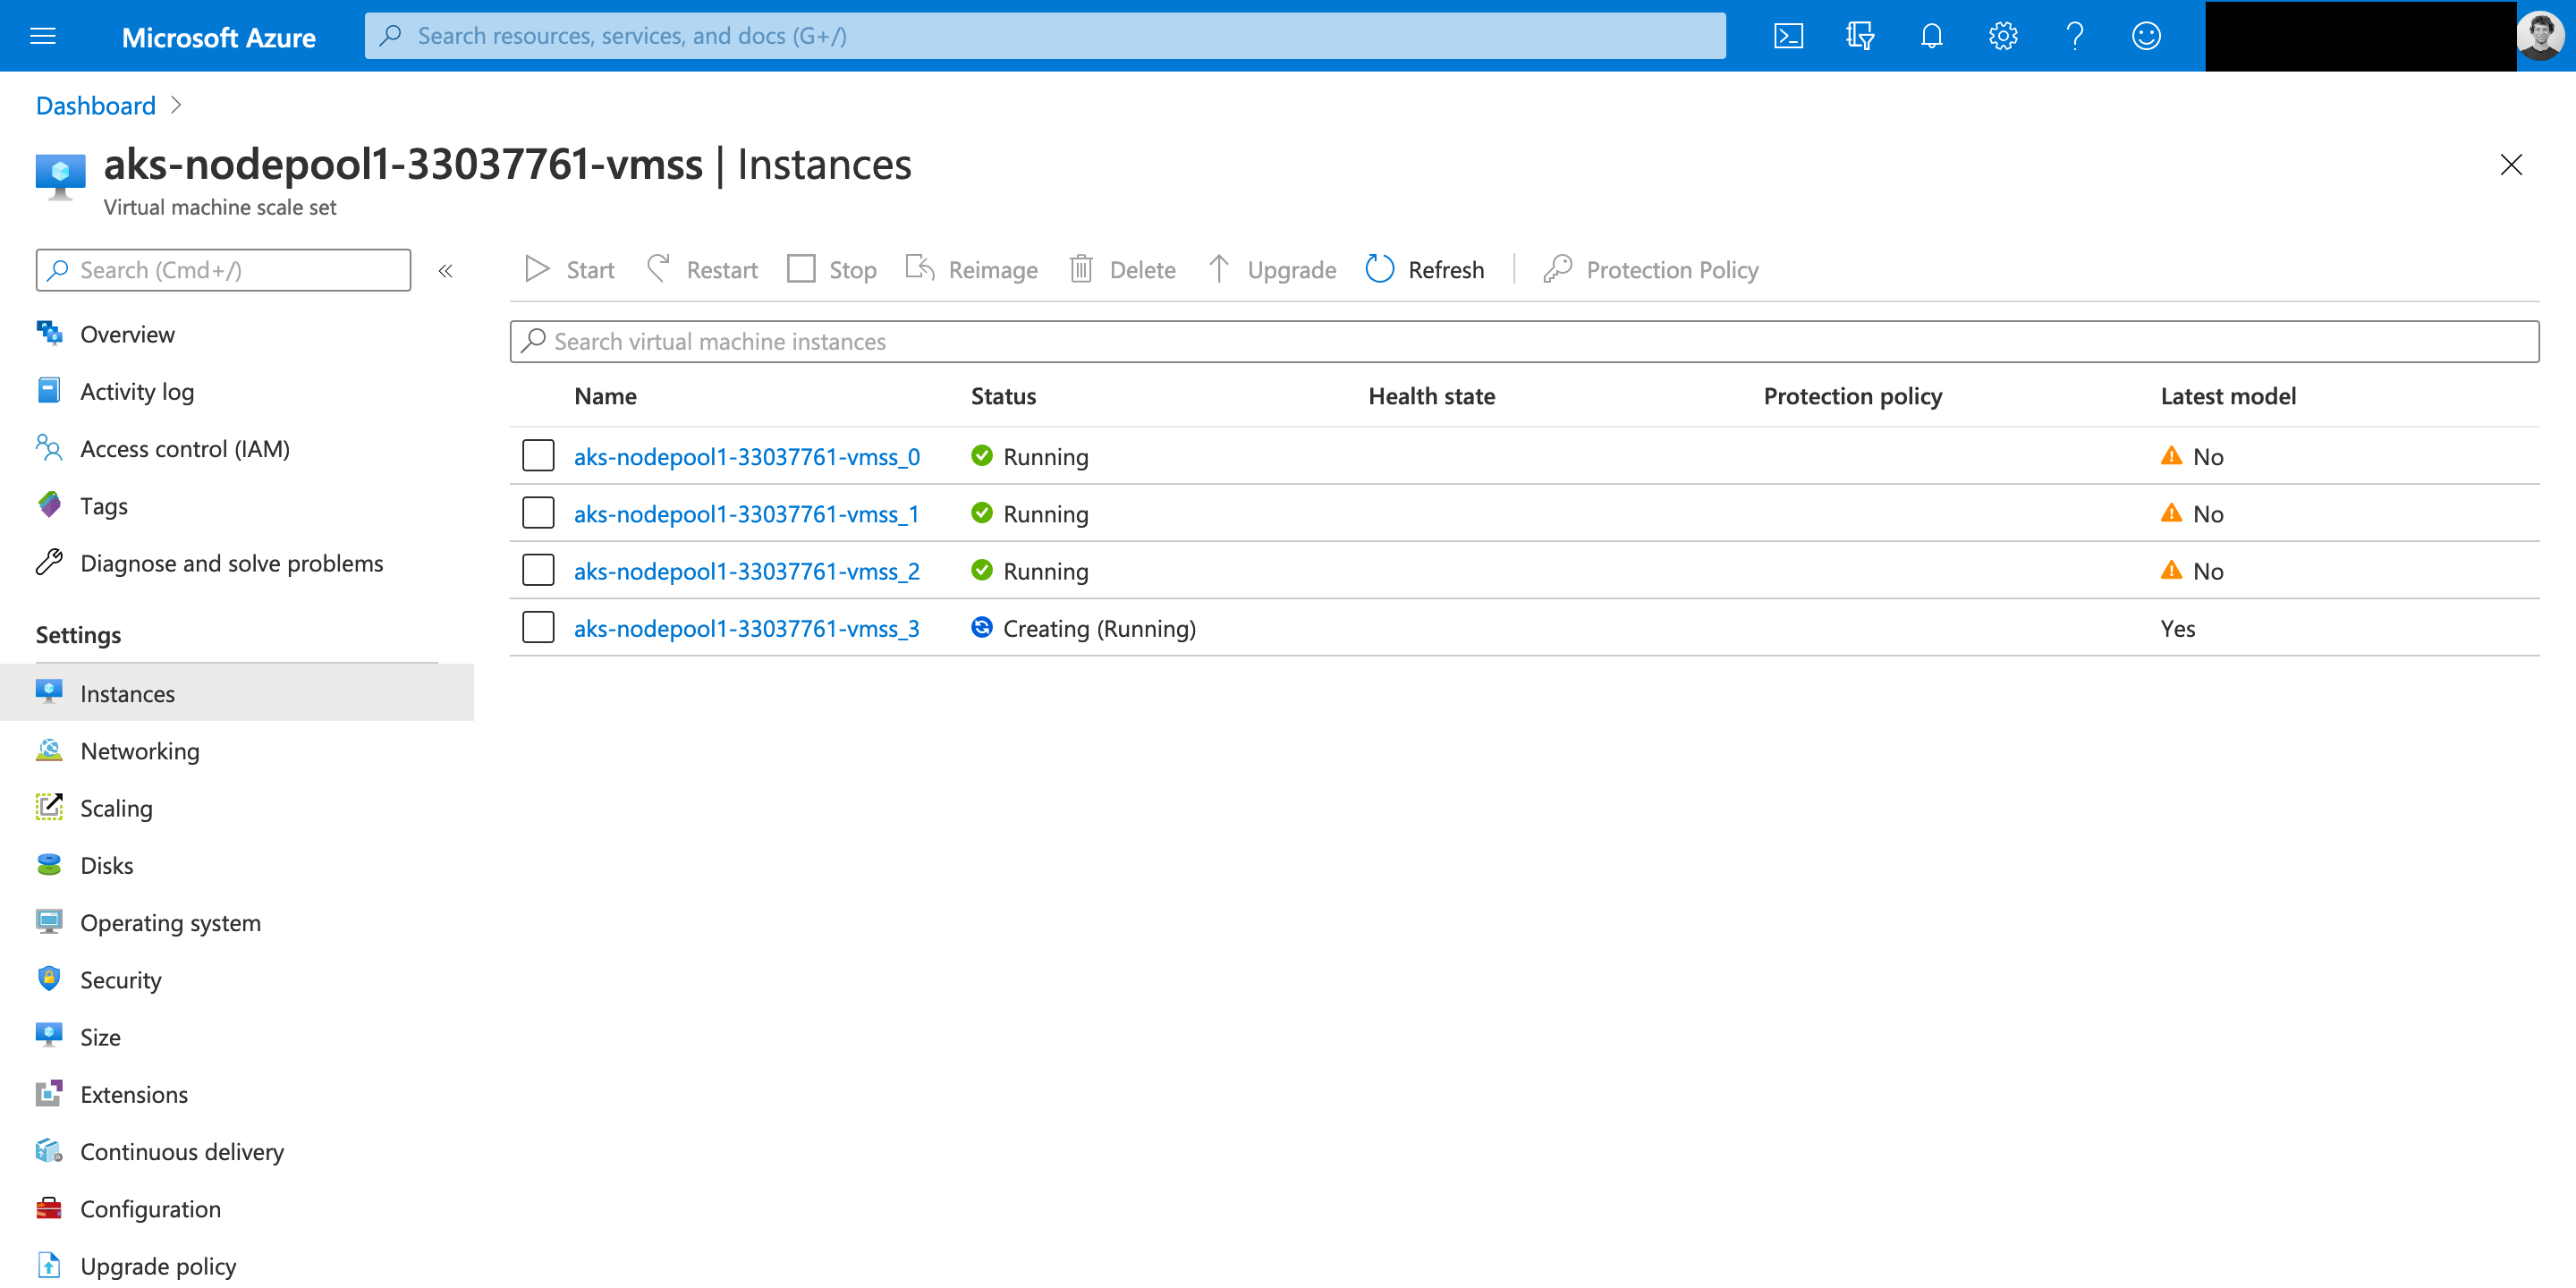Collapse the left sidebar with the chevron

[446, 269]
